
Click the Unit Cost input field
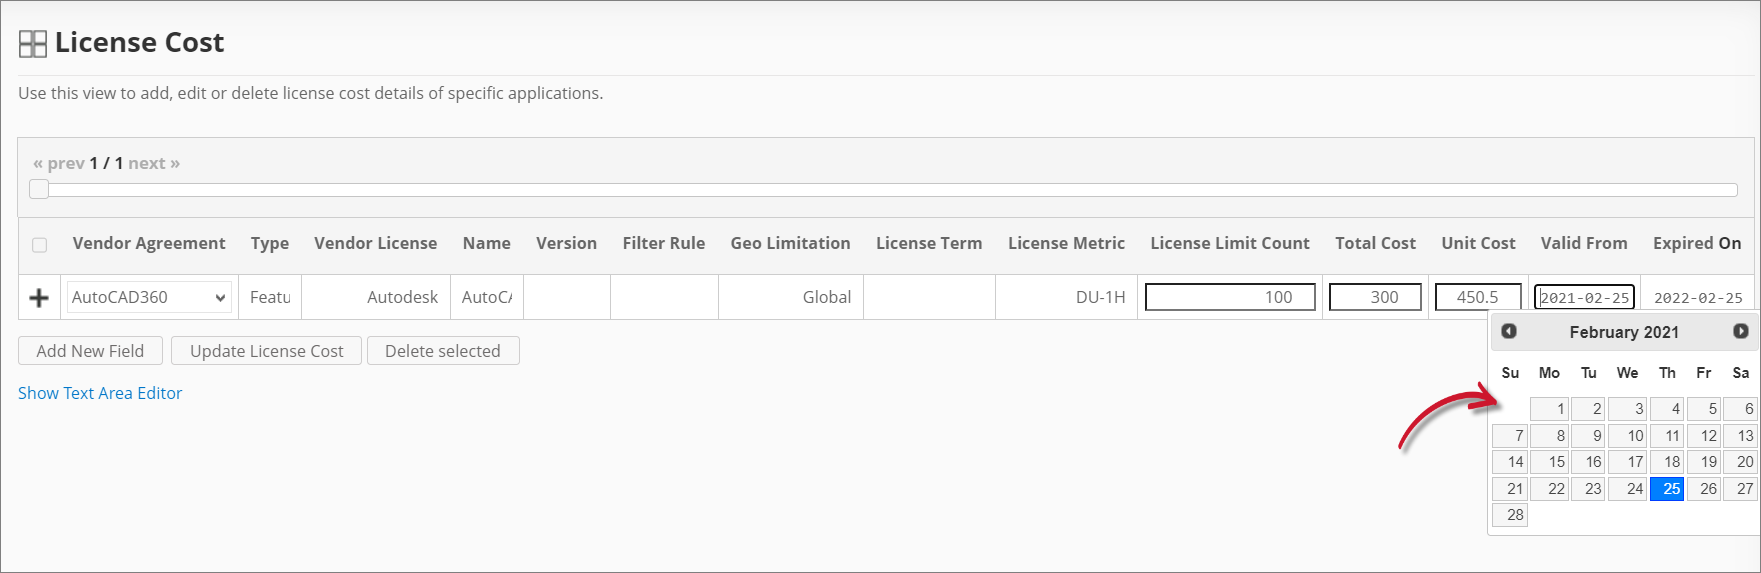[1477, 297]
